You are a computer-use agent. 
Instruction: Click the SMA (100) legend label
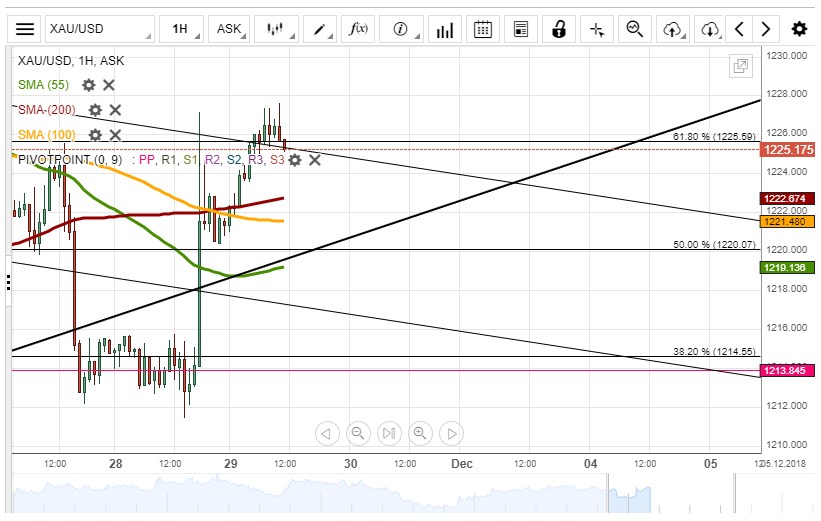point(47,135)
